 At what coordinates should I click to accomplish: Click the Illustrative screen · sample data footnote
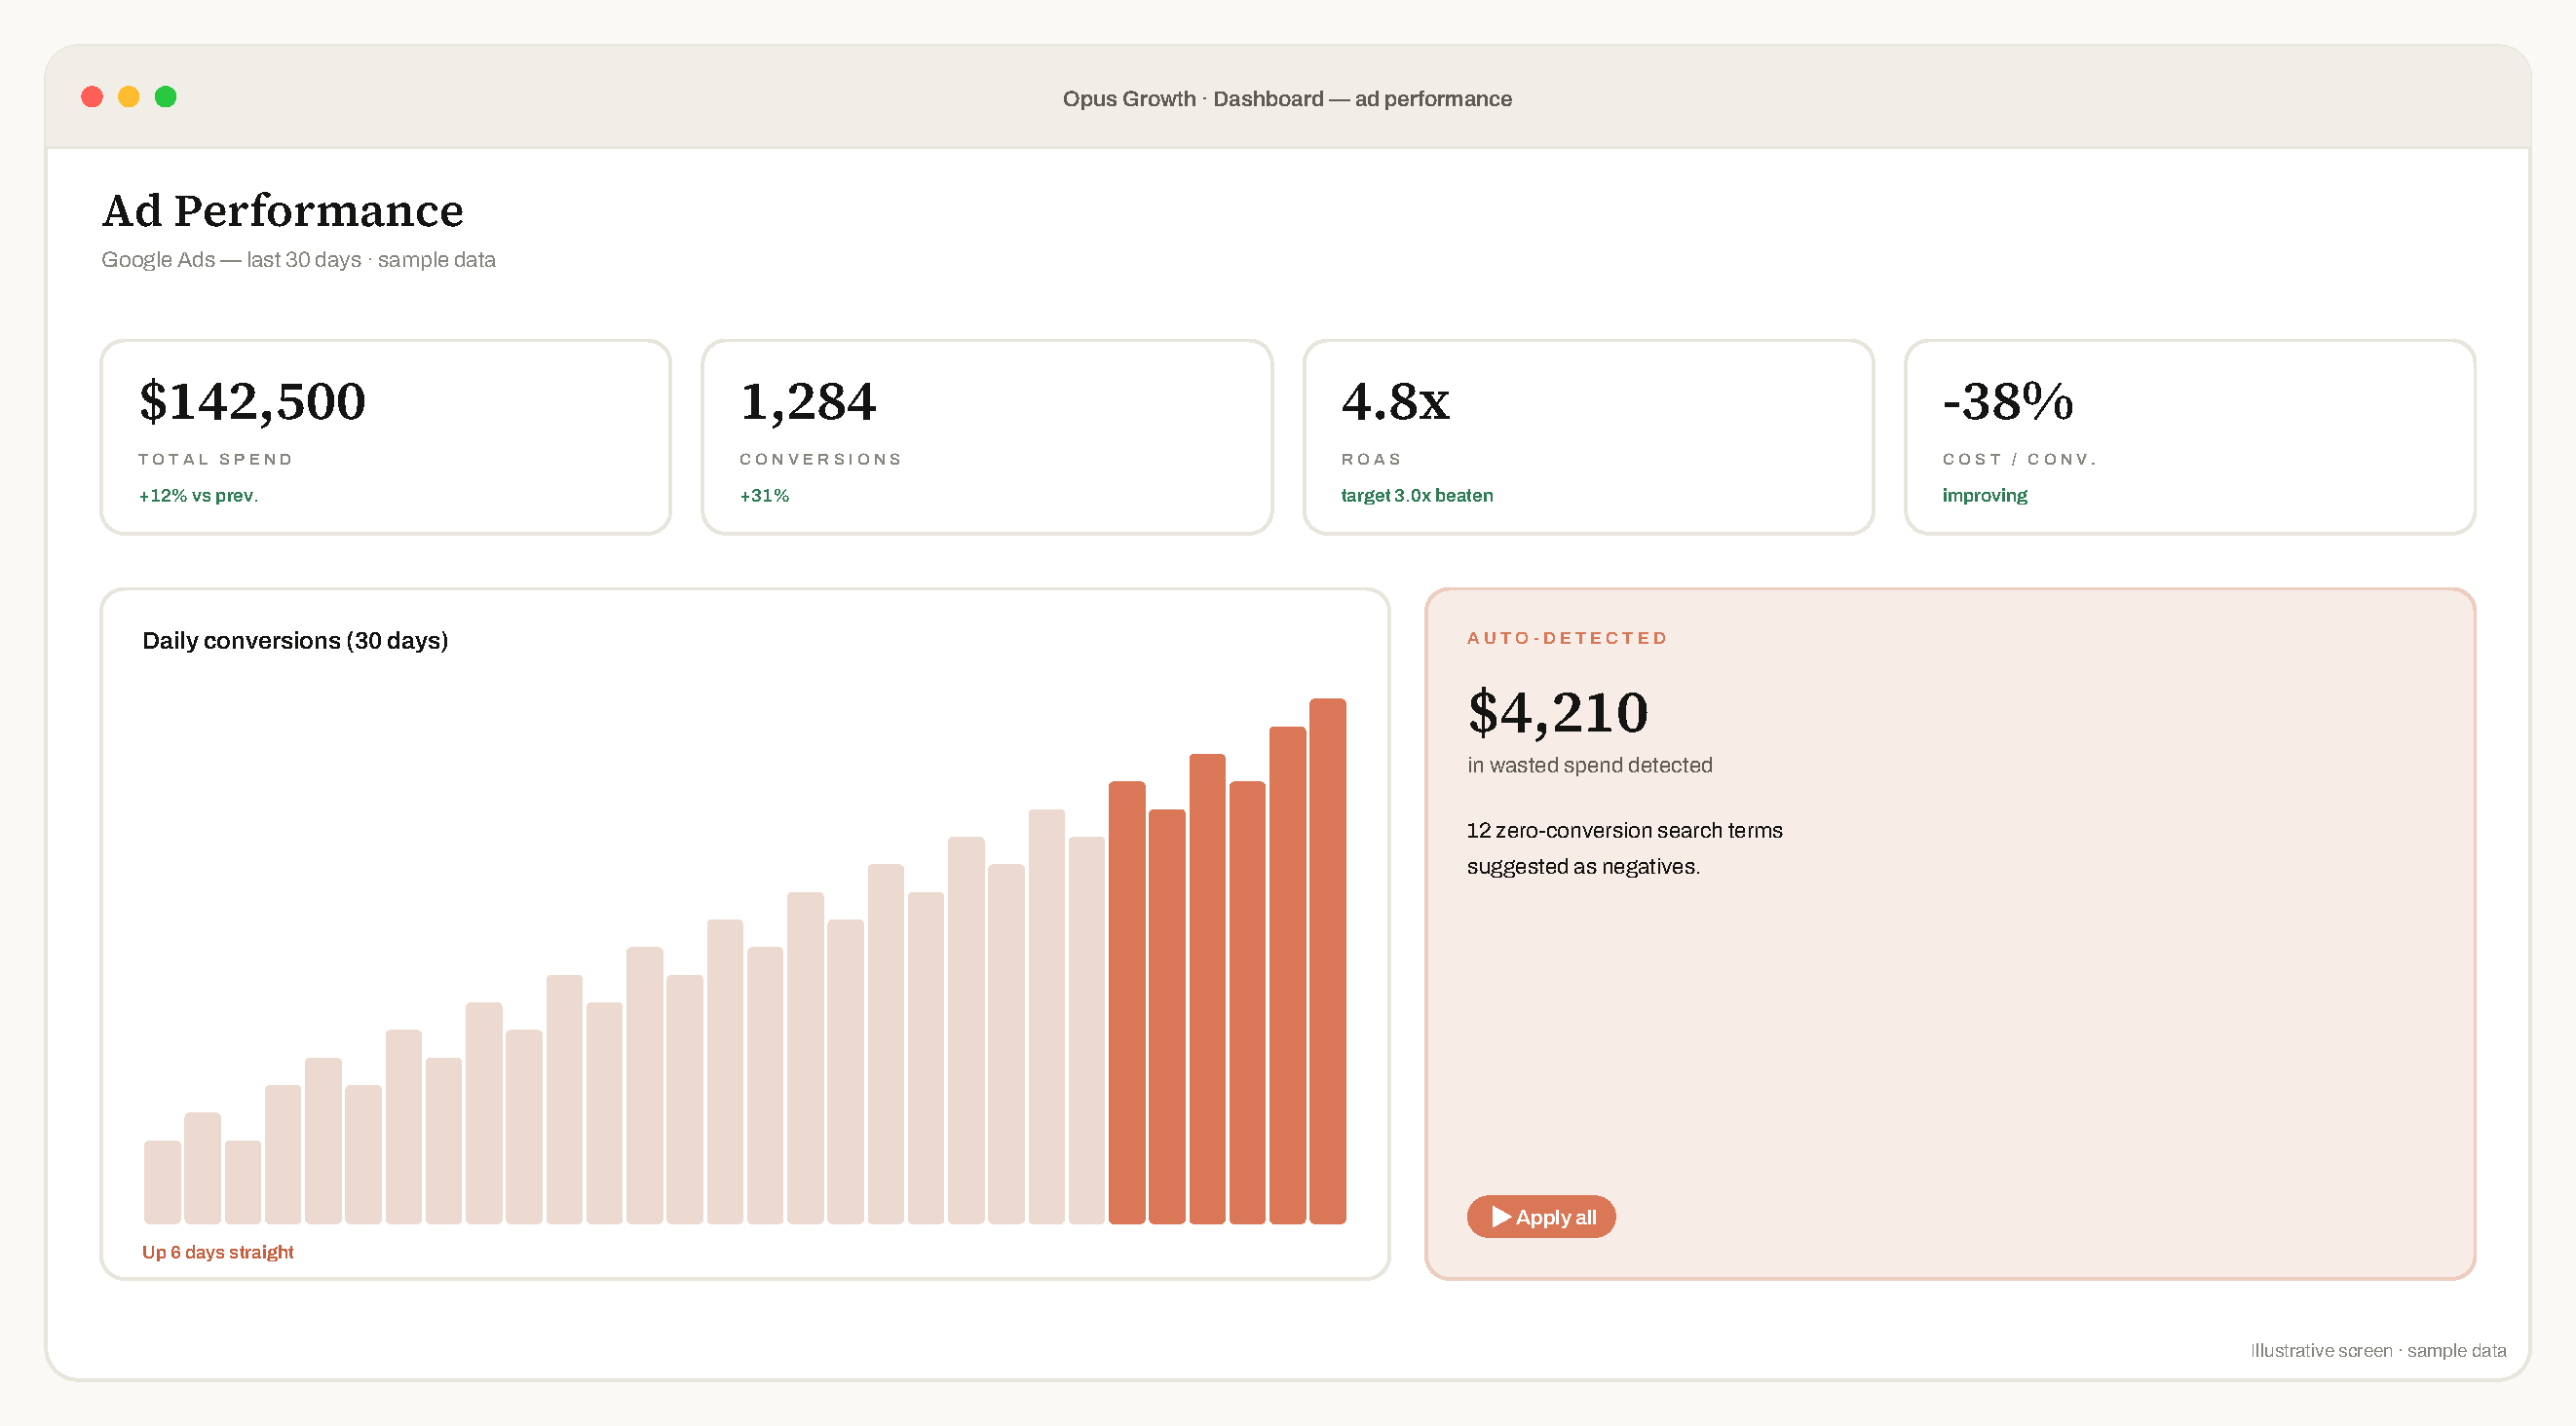2378,1350
